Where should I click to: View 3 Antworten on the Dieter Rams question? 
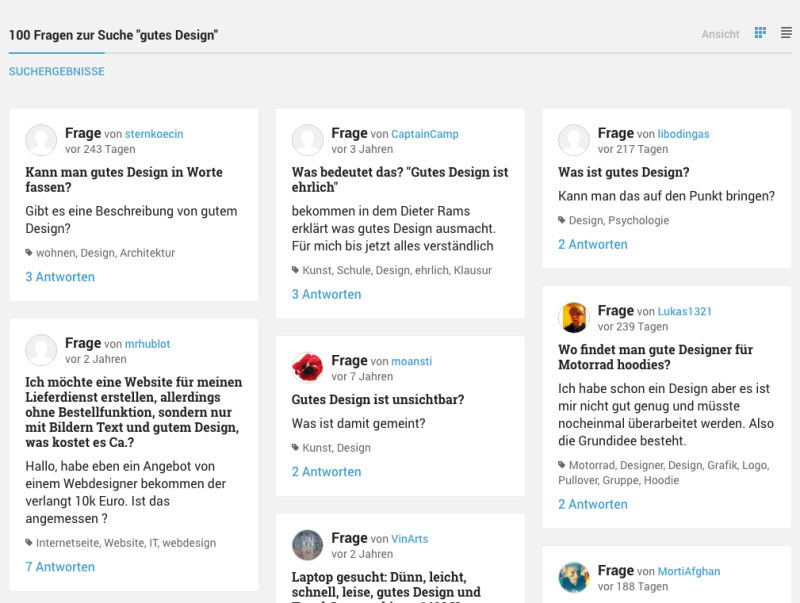click(326, 294)
